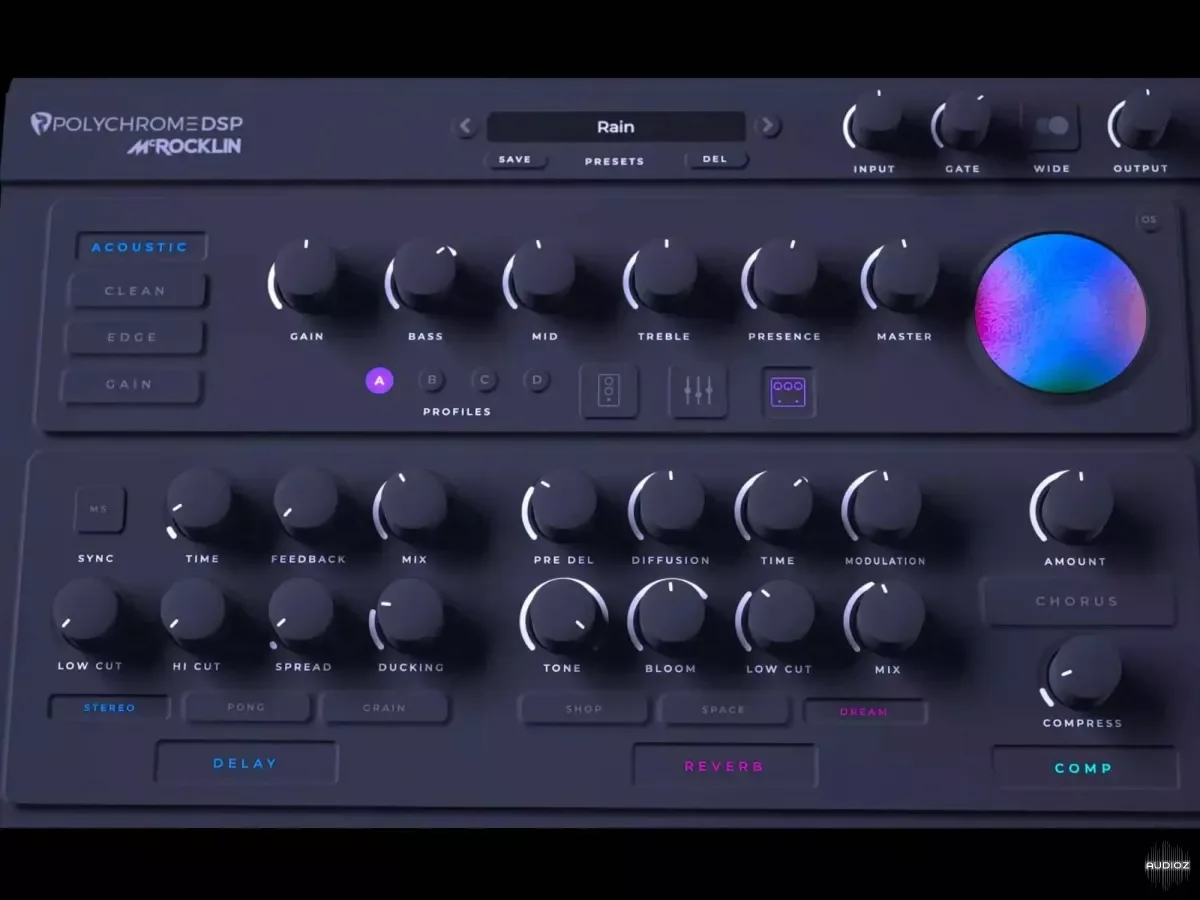Choose PONG delay mode
The height and width of the screenshot is (900, 1200).
(246, 707)
